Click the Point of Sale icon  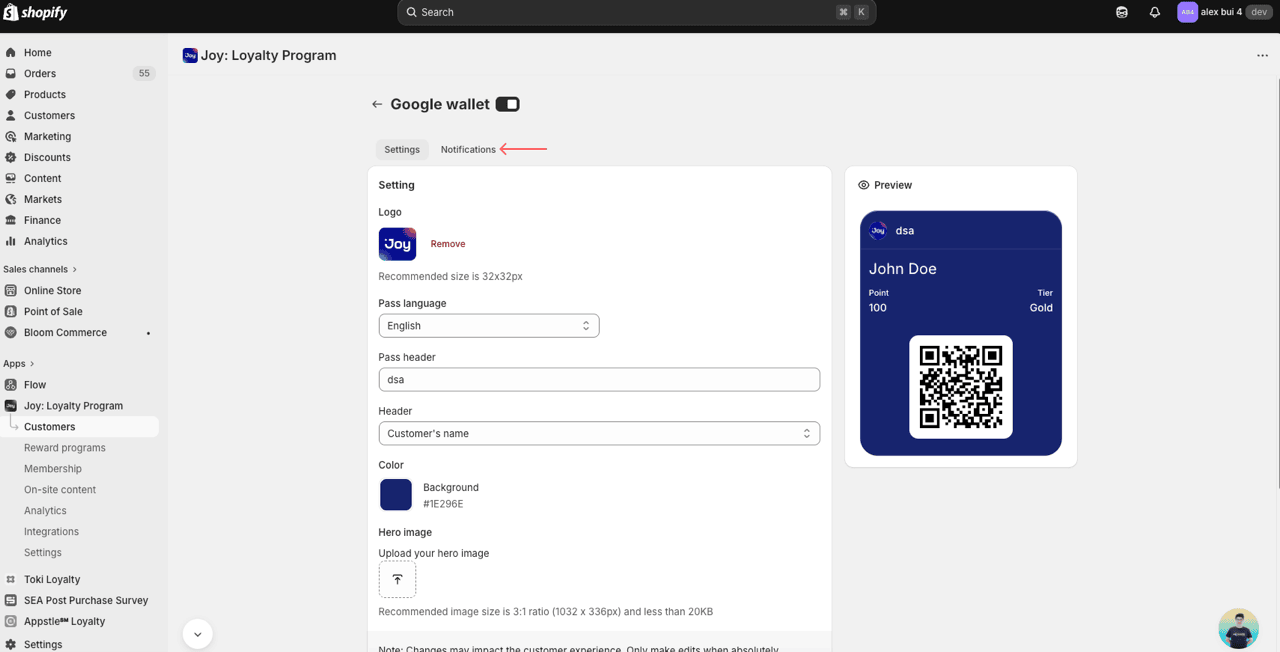pyautogui.click(x=11, y=312)
